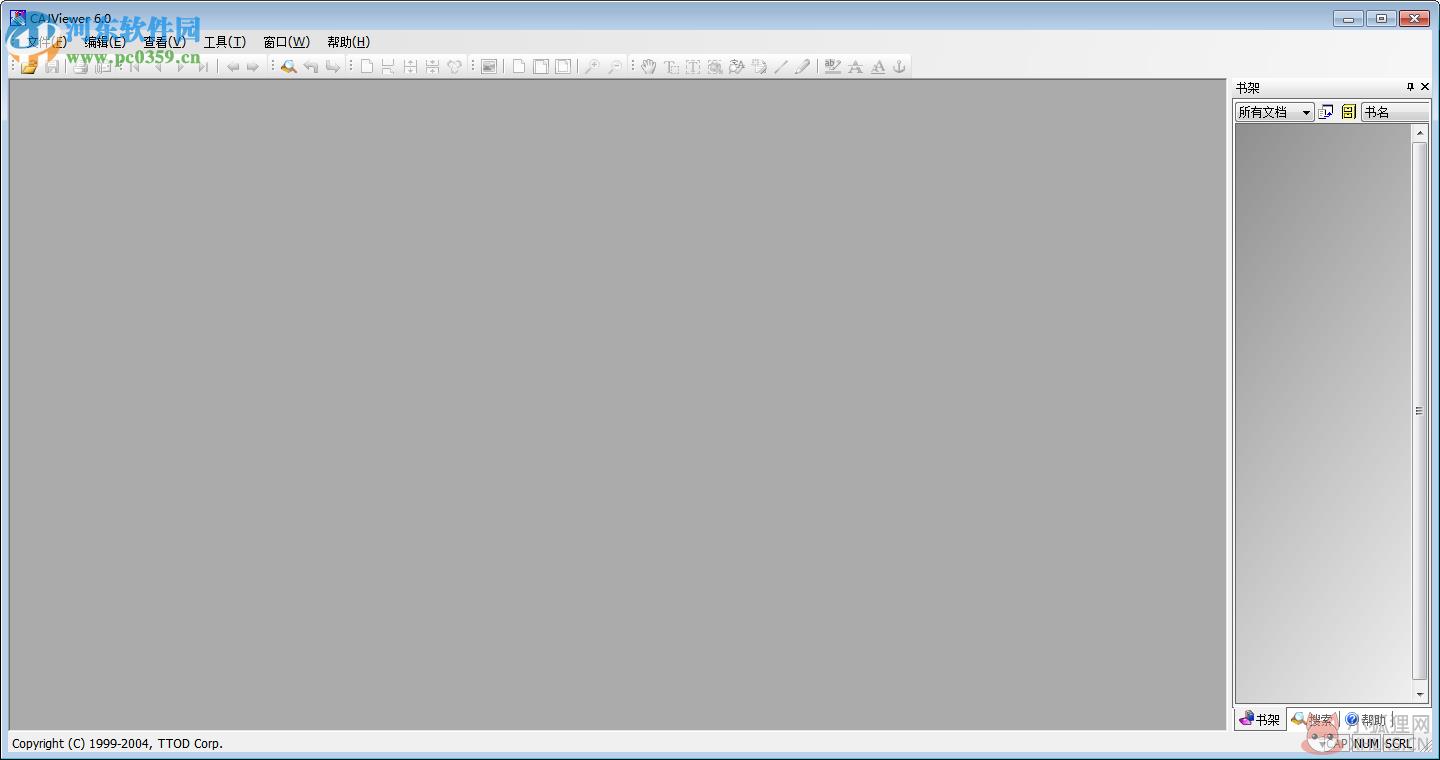Image resolution: width=1440 pixels, height=760 pixels.
Task: Click the bookshelf scrollbar down arrow
Action: [1420, 694]
